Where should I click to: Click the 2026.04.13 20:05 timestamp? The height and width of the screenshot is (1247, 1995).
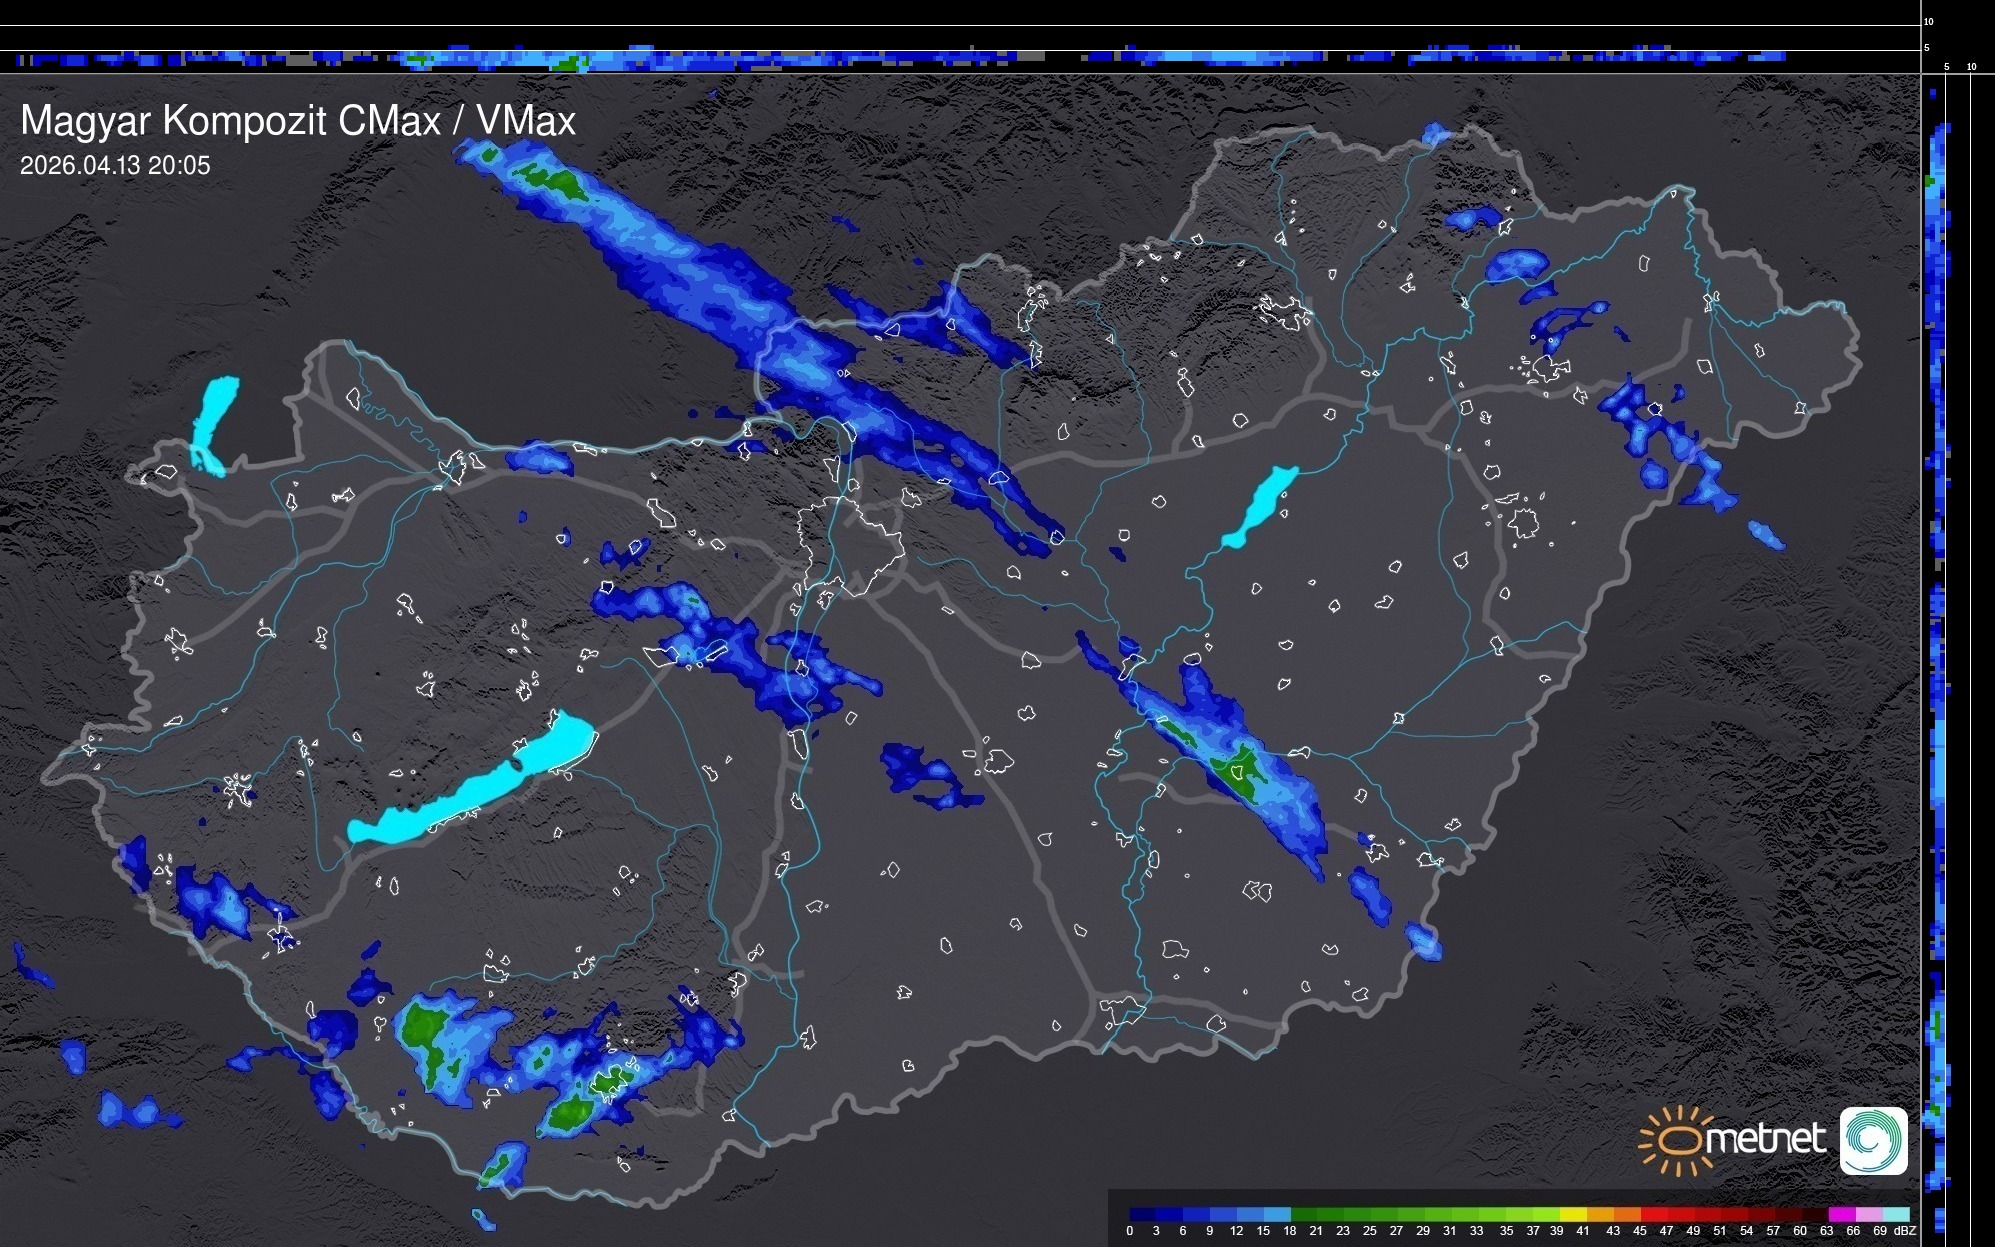tap(115, 166)
